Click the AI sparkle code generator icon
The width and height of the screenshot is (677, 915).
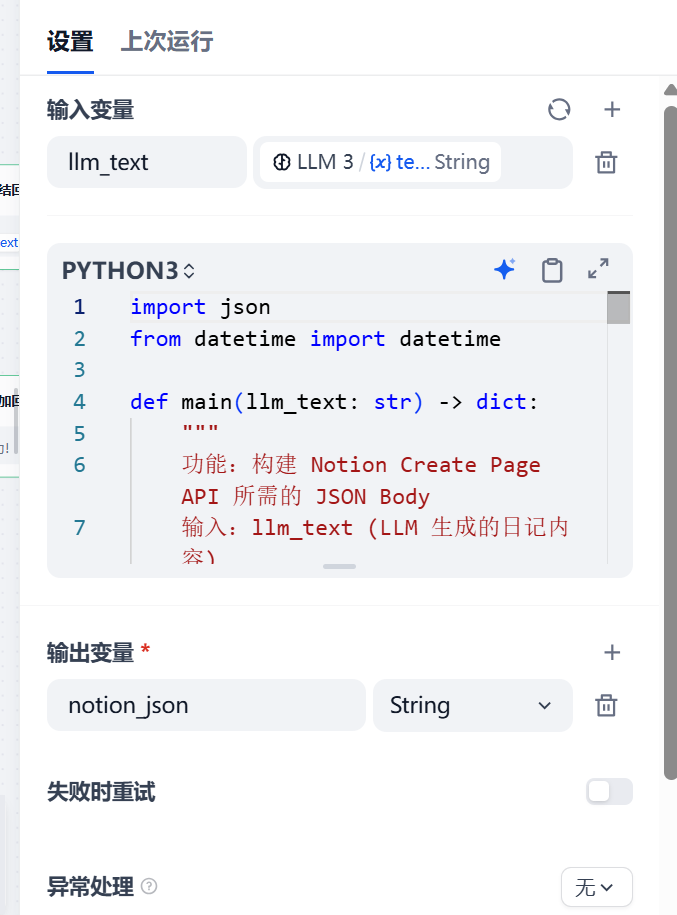[x=505, y=269]
